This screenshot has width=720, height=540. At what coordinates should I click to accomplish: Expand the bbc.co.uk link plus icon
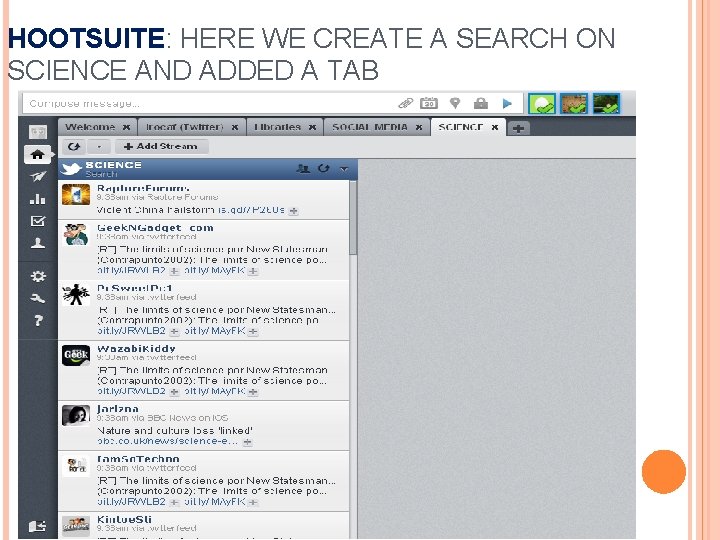coord(248,442)
